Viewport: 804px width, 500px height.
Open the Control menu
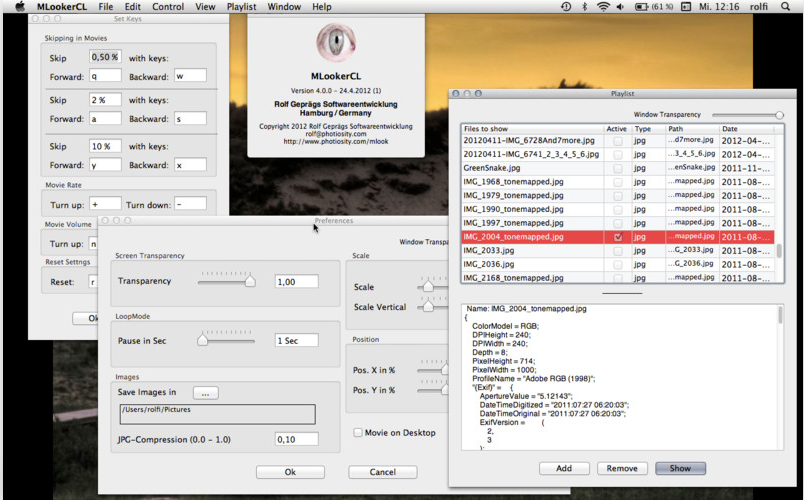168,7
